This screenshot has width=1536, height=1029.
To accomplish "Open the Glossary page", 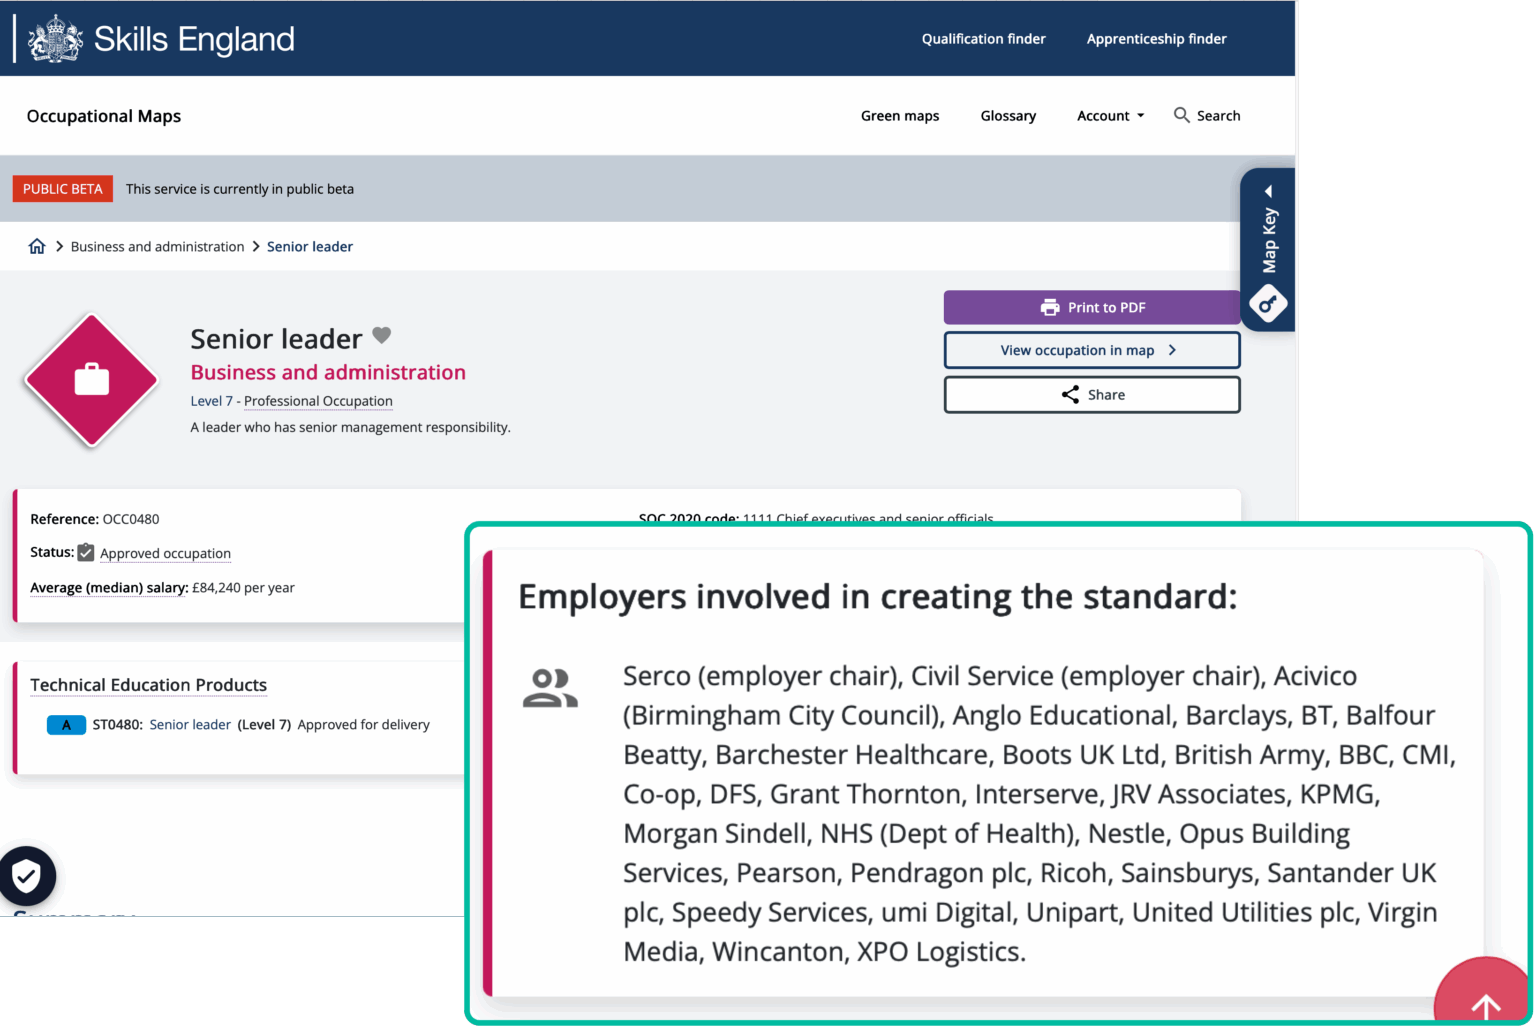I will [x=1008, y=116].
